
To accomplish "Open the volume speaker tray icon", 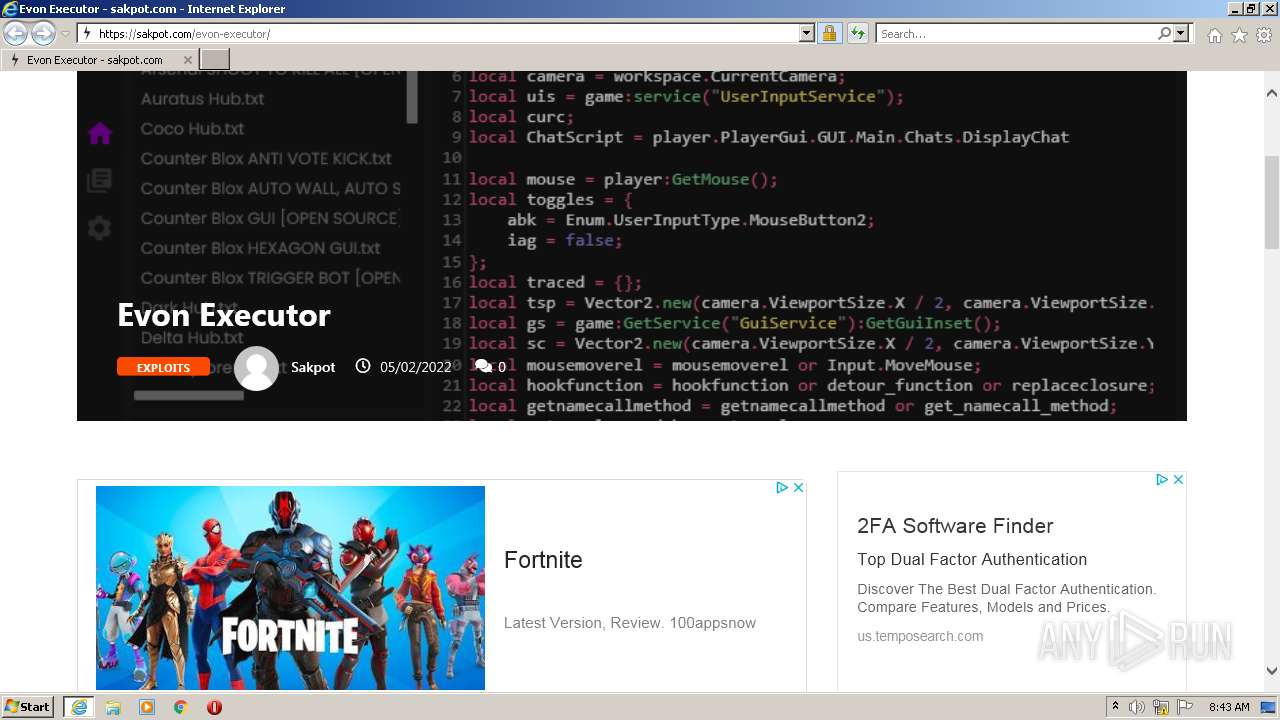I will [1137, 707].
